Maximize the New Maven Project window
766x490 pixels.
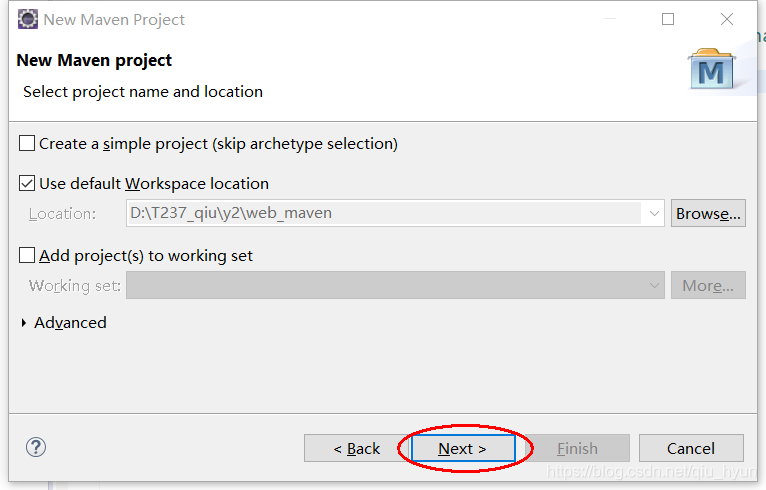pyautogui.click(x=668, y=20)
